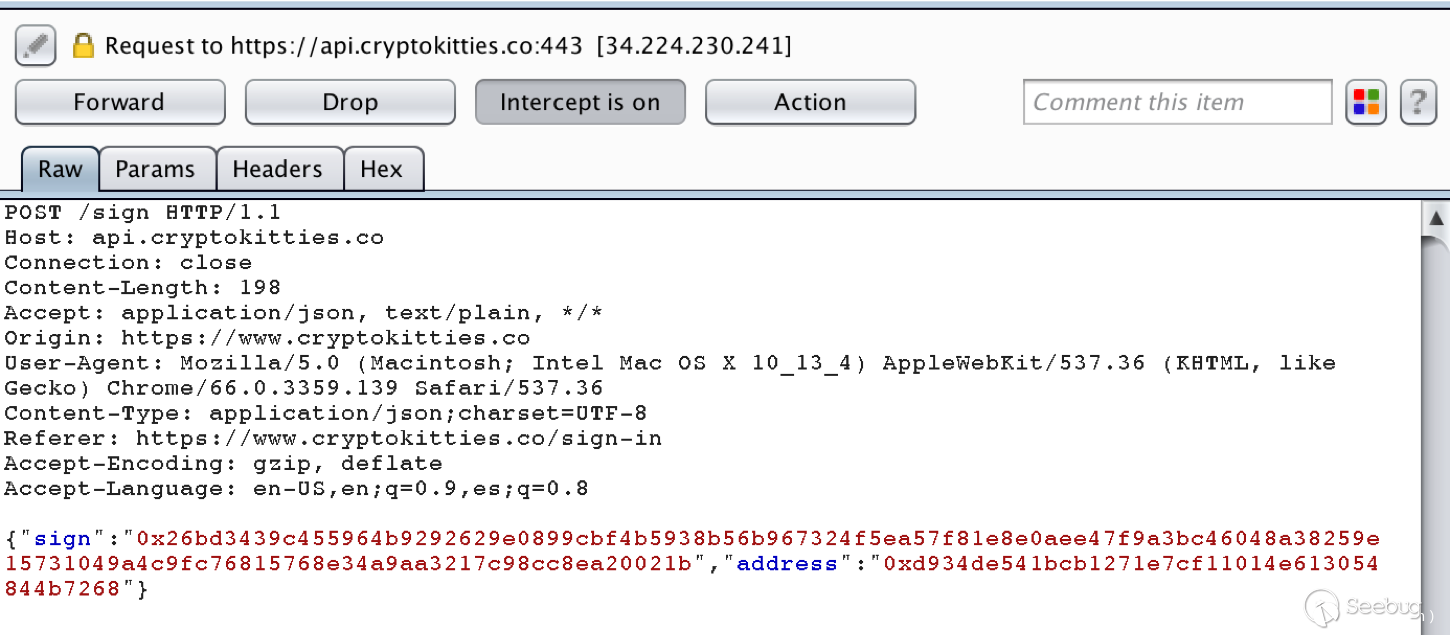
Task: Toggle the Intercept is on button
Action: click(580, 102)
